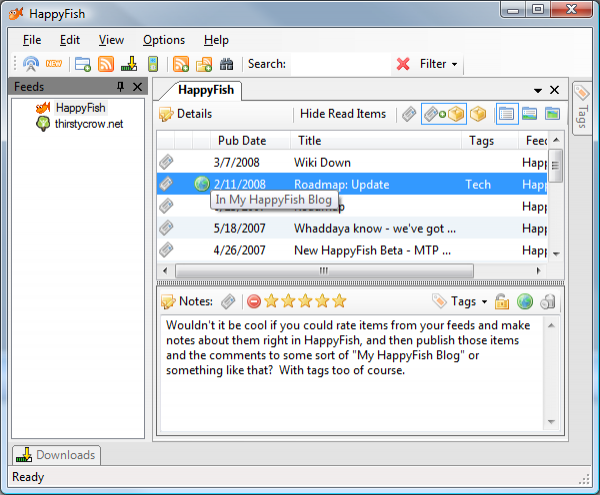
Task: Click the golden box icon in item toolbar
Action: [x=478, y=114]
